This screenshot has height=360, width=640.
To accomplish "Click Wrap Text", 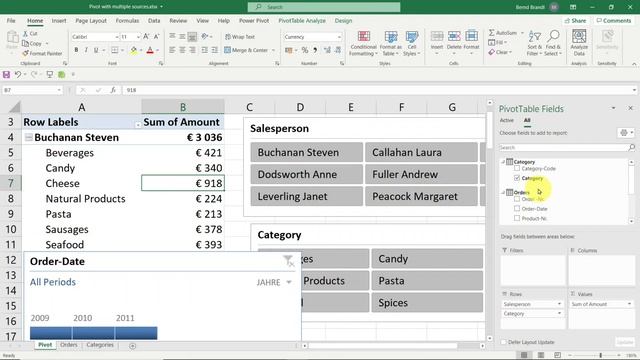I will click(240, 37).
